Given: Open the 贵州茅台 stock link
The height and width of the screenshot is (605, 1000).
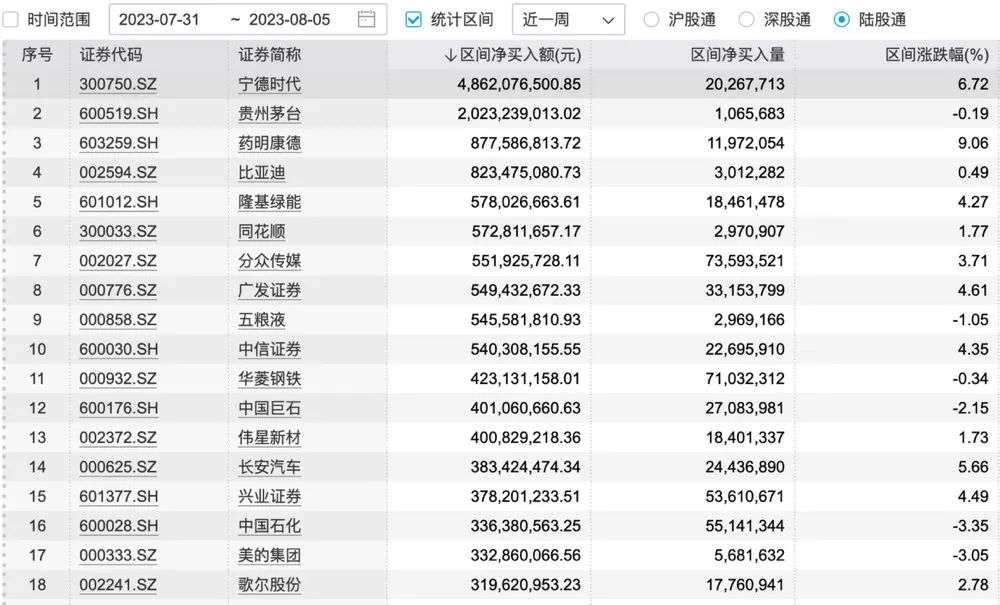Looking at the screenshot, I should point(269,113).
